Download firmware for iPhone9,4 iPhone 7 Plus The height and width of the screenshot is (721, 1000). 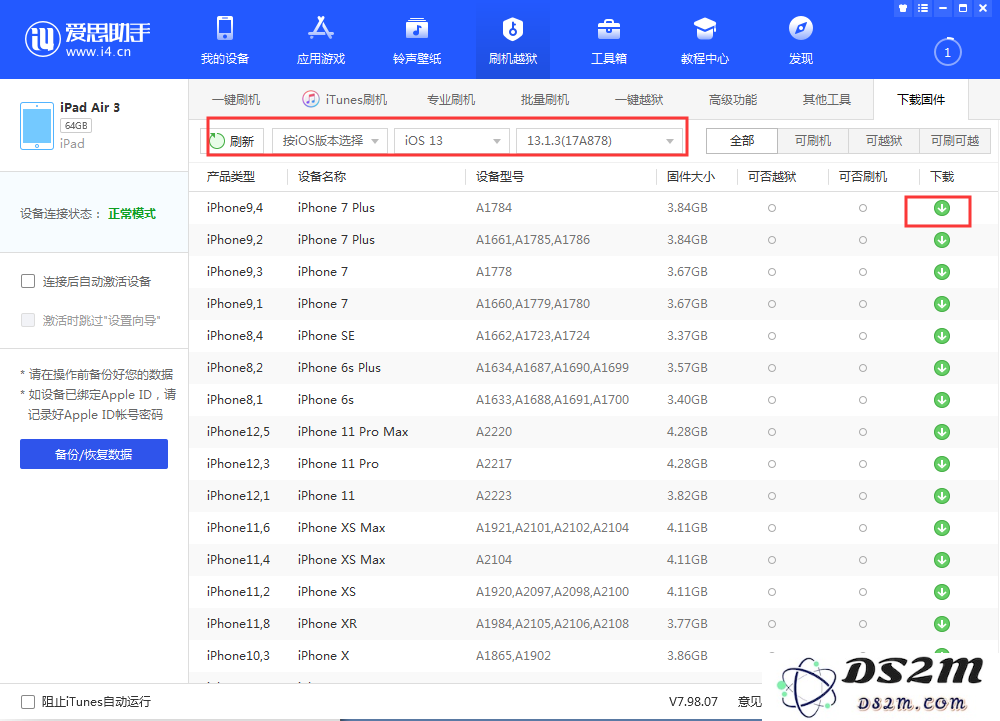click(x=941, y=208)
